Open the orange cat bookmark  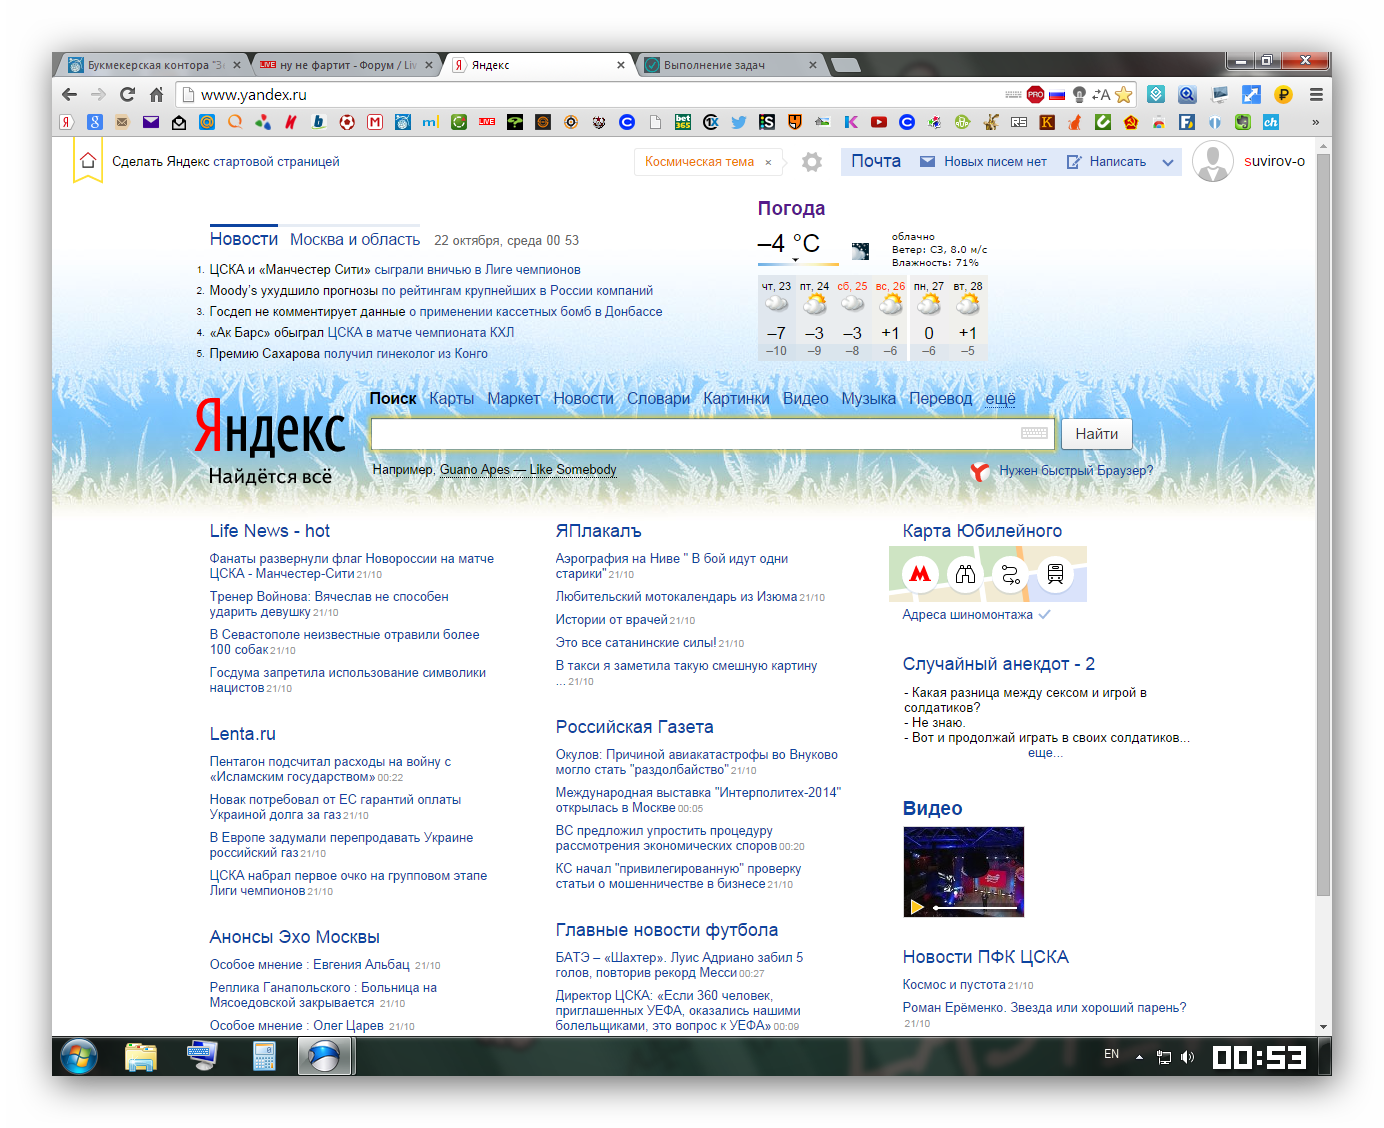tap(1075, 122)
